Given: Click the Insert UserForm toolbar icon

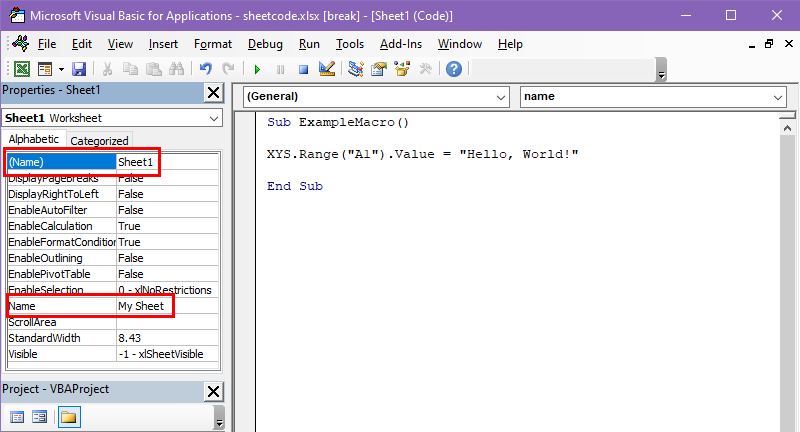Looking at the screenshot, I should [45, 69].
